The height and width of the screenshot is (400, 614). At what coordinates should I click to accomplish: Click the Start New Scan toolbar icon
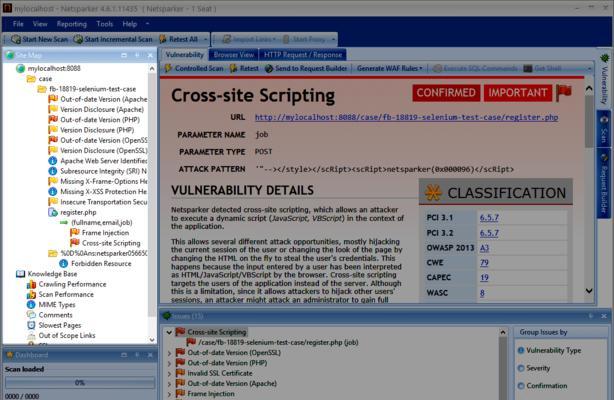16,39
